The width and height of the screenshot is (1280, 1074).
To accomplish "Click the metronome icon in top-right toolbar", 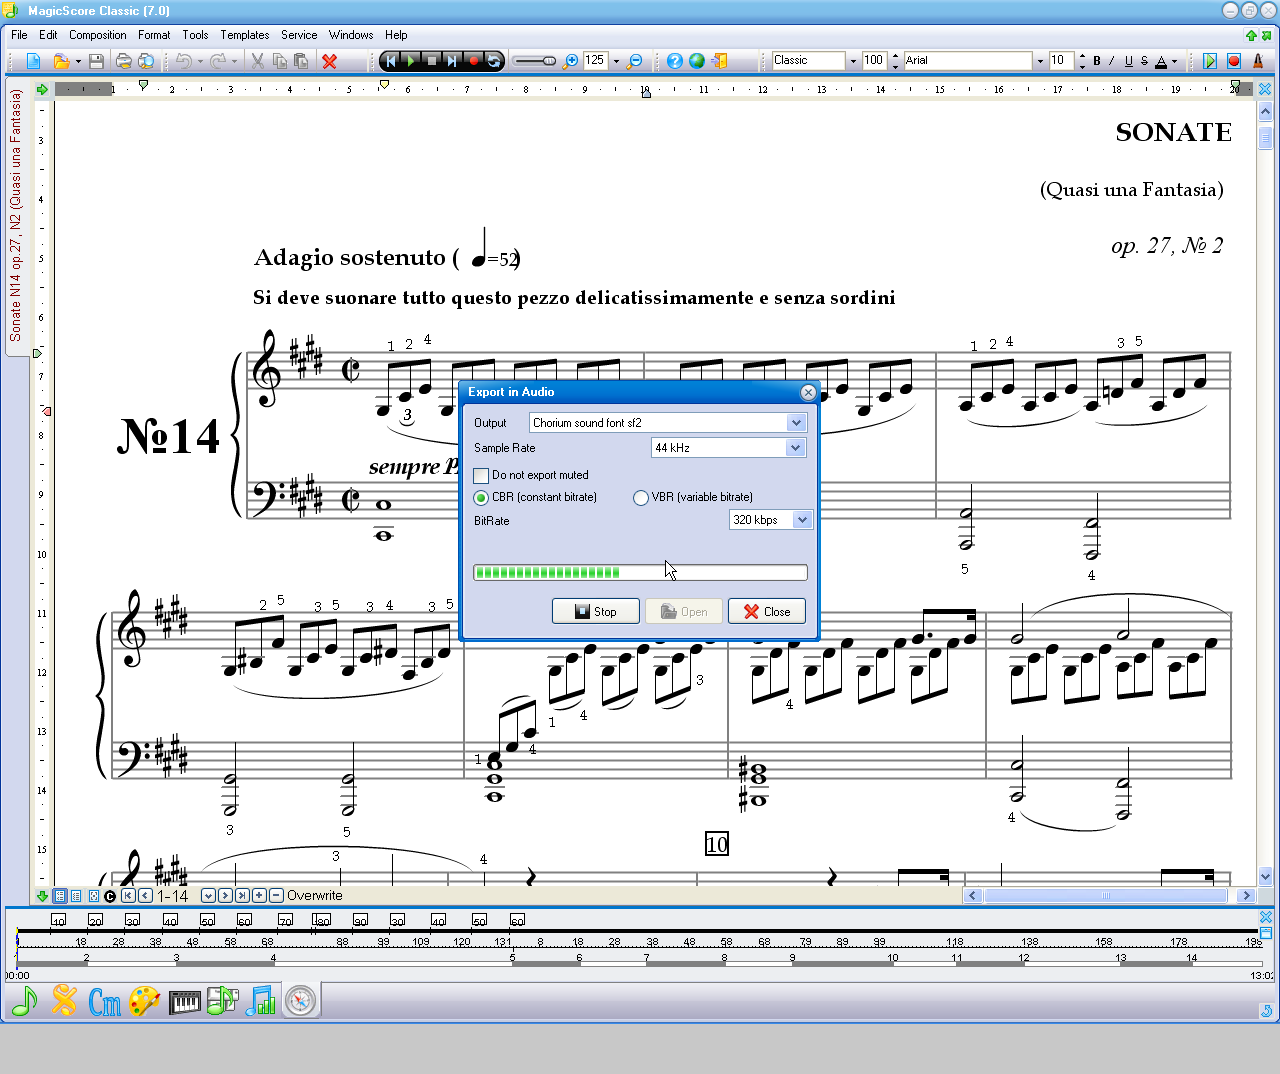I will point(1258,61).
